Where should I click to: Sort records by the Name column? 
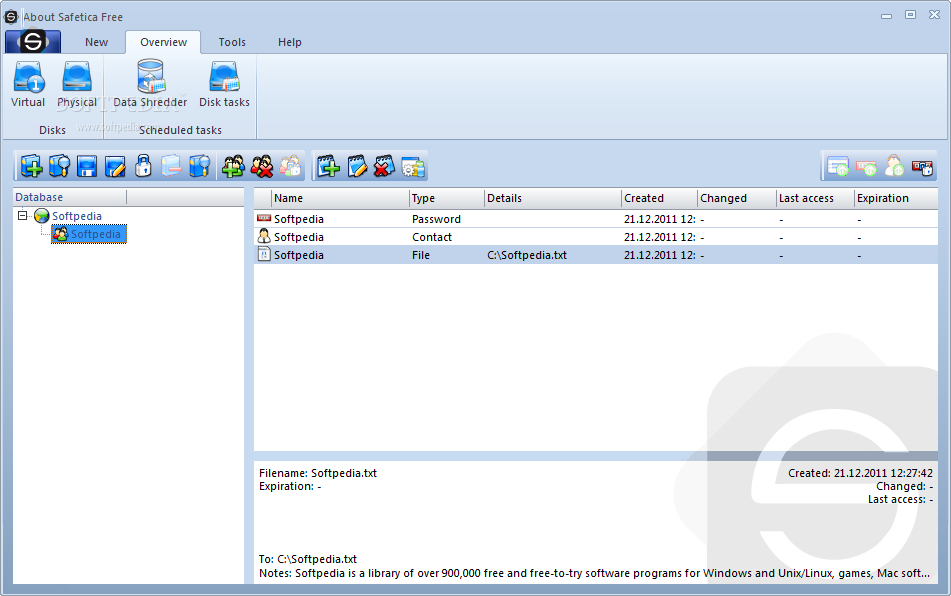[340, 198]
